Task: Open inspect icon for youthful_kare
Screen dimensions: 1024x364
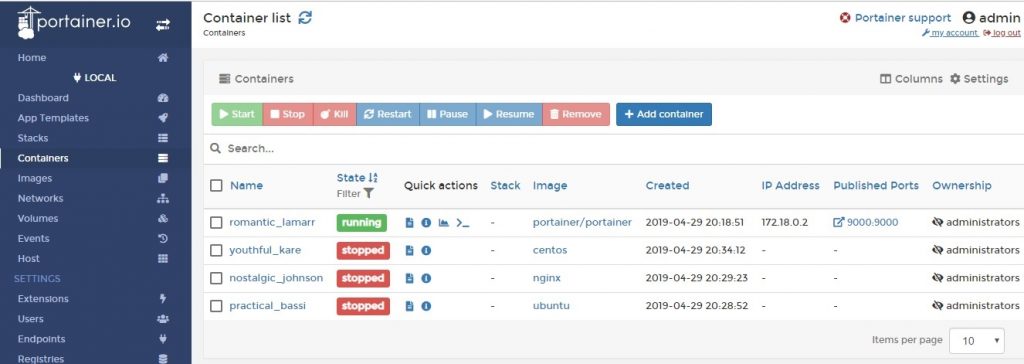Action: (426, 250)
